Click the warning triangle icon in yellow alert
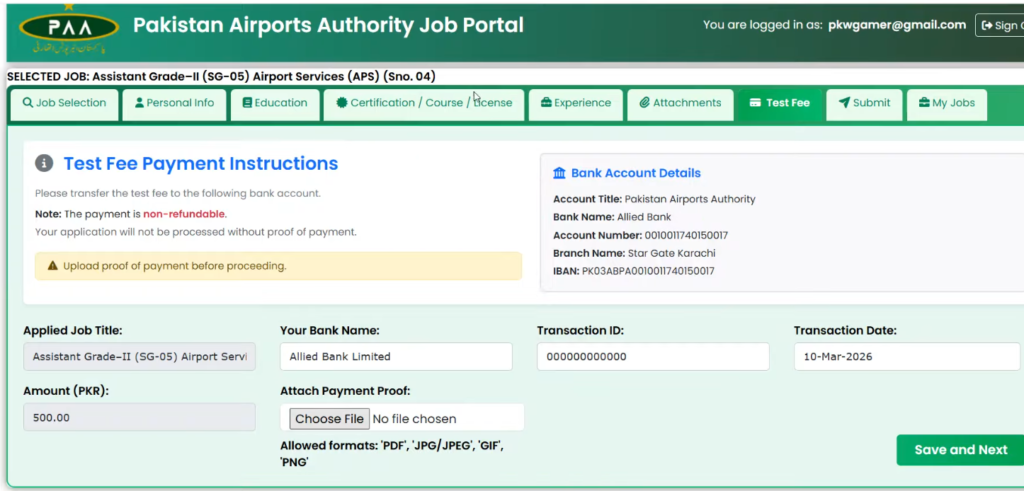 pyautogui.click(x=51, y=266)
